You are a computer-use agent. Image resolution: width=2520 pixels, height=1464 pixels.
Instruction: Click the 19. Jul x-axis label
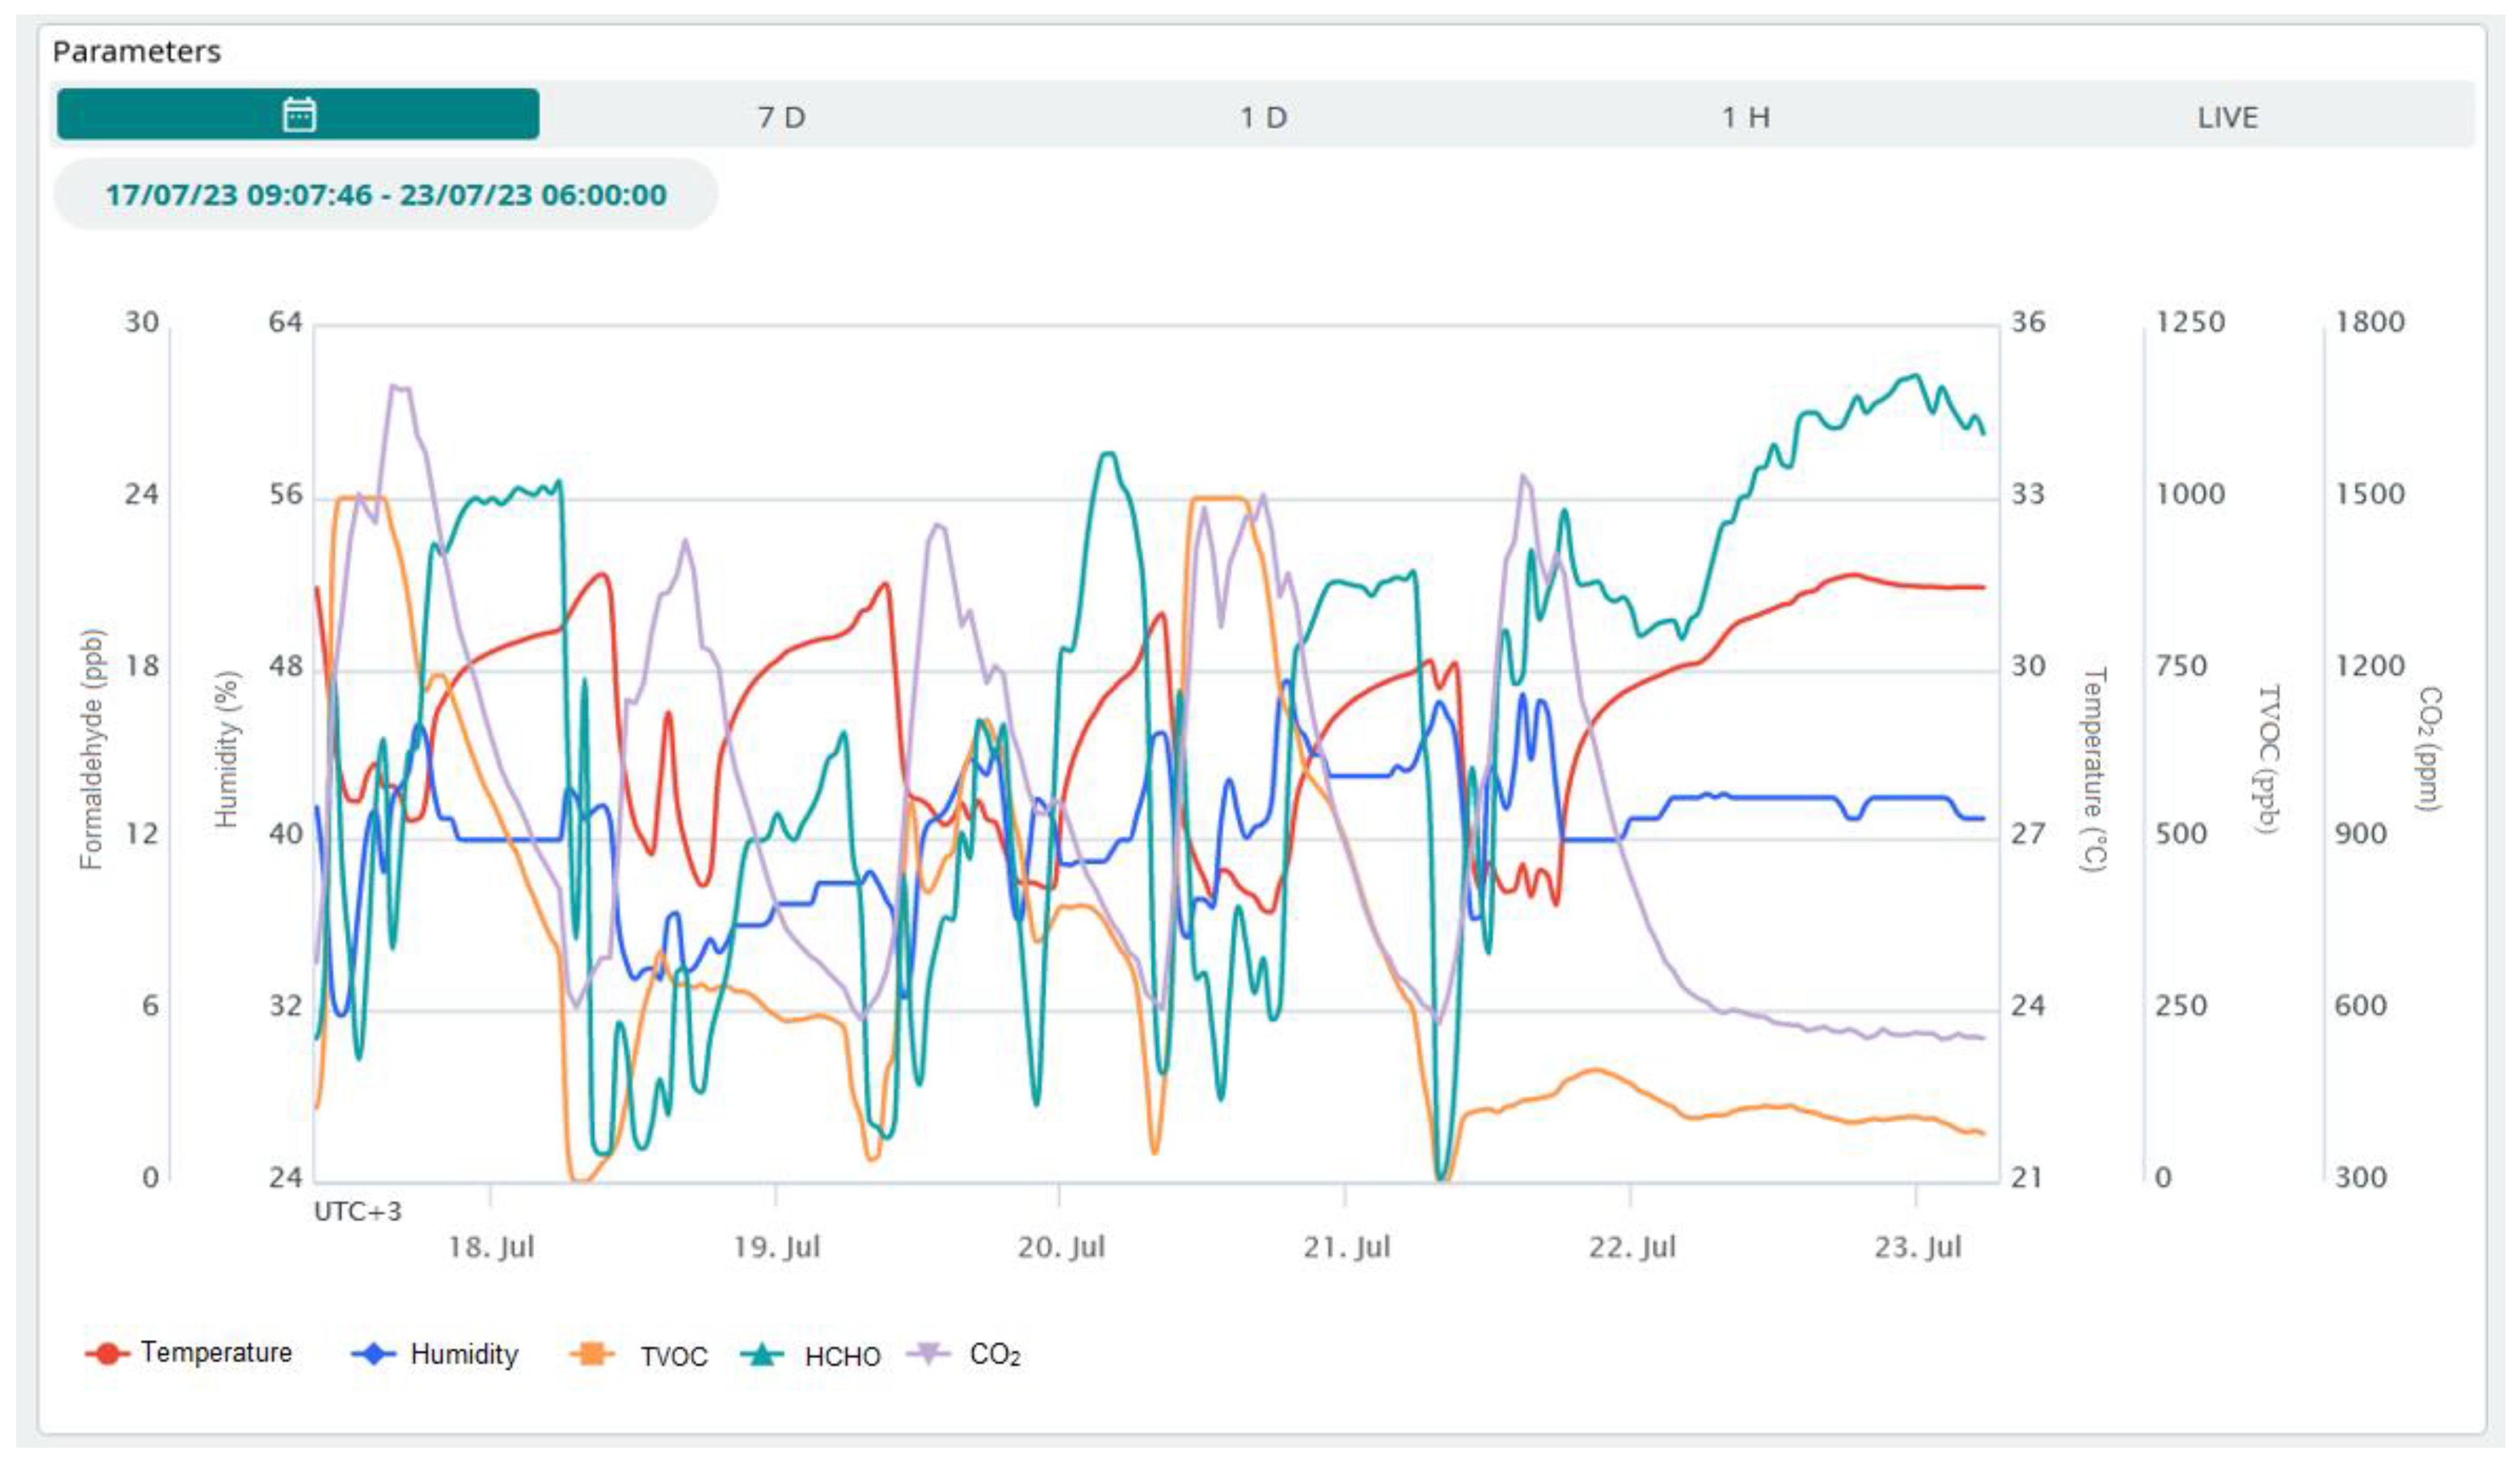point(776,1247)
